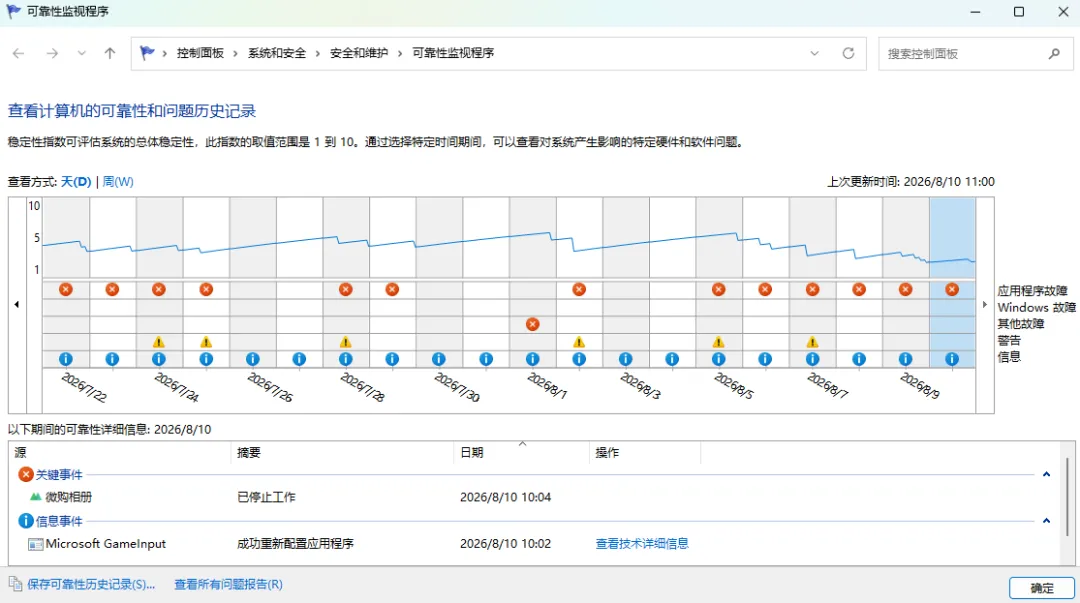Click the warning triangle for 2026/8/7
Image resolution: width=1080 pixels, height=603 pixels.
point(813,342)
